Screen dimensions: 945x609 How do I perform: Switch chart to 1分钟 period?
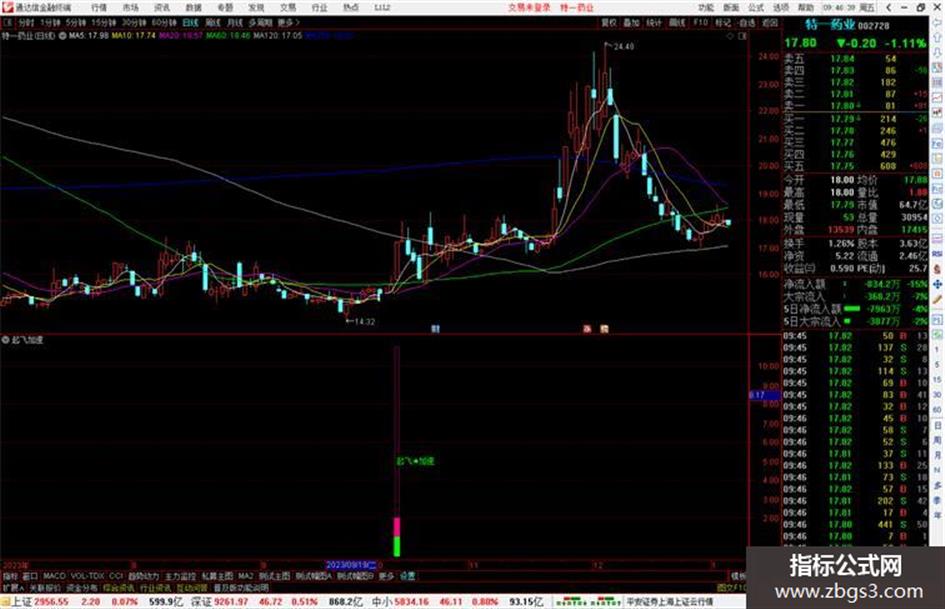pos(50,23)
